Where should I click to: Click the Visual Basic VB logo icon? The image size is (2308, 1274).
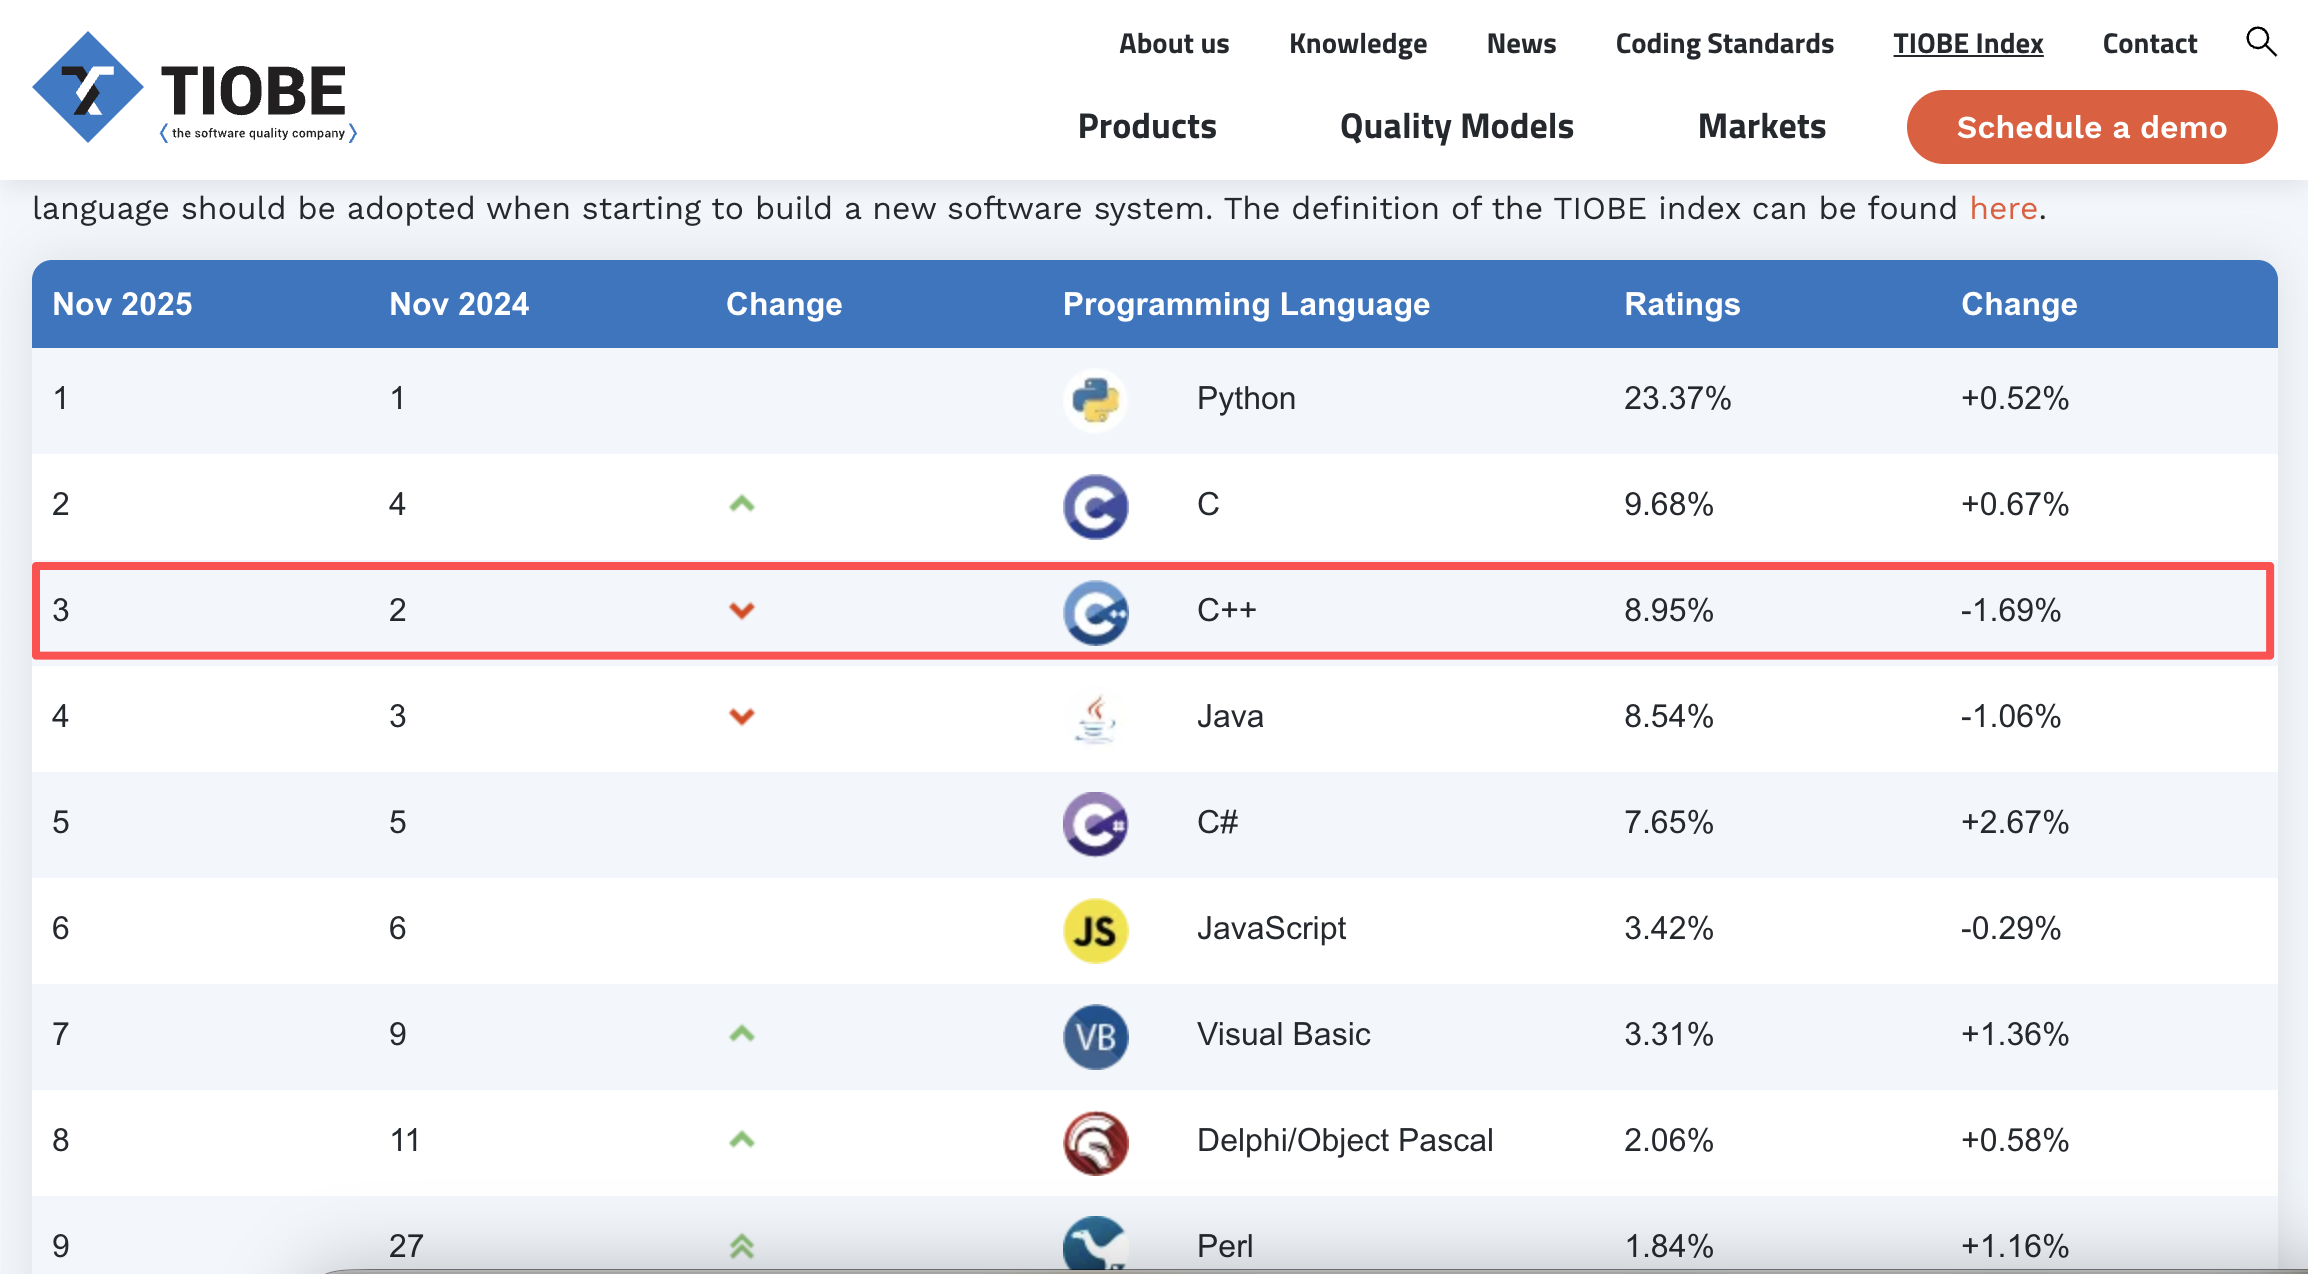(x=1095, y=1036)
